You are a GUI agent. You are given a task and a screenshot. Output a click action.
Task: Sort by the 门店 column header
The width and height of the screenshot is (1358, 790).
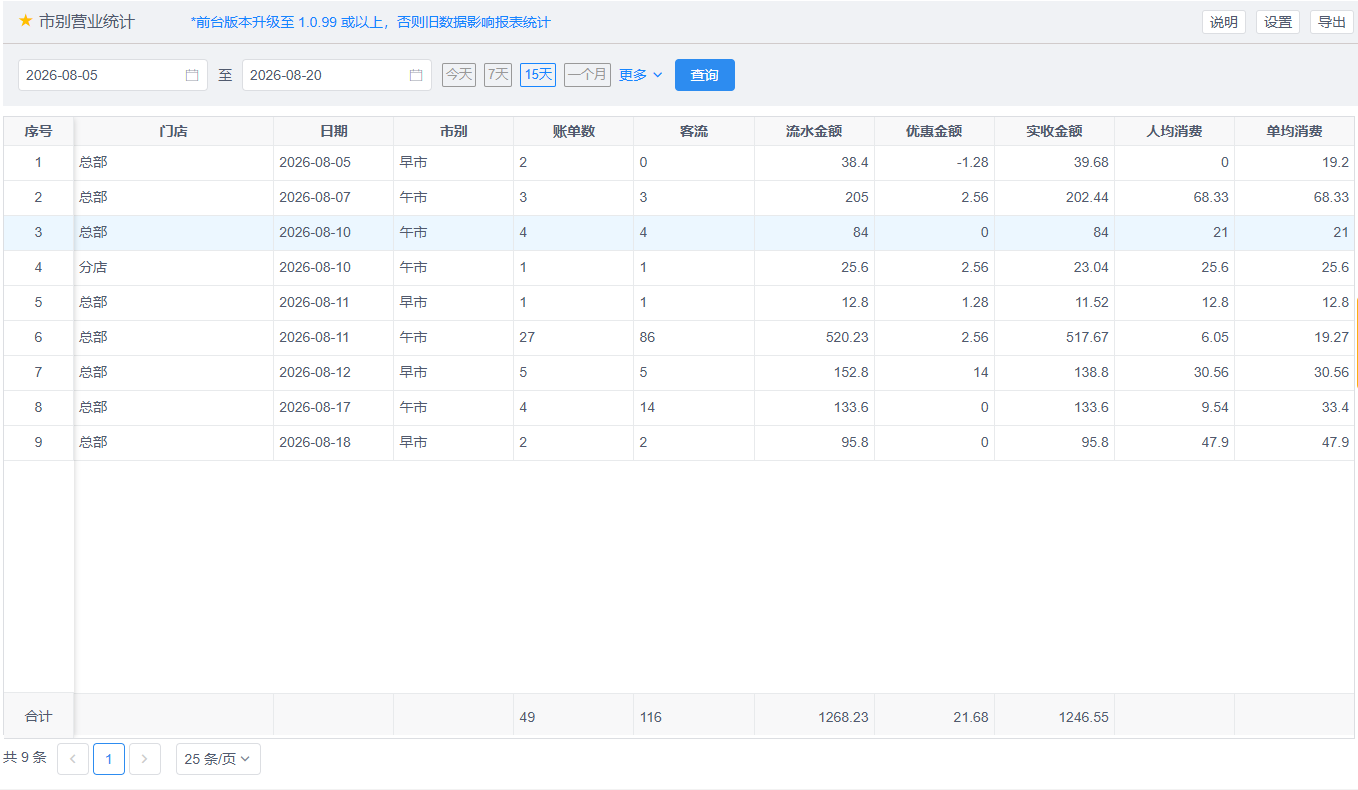174,131
